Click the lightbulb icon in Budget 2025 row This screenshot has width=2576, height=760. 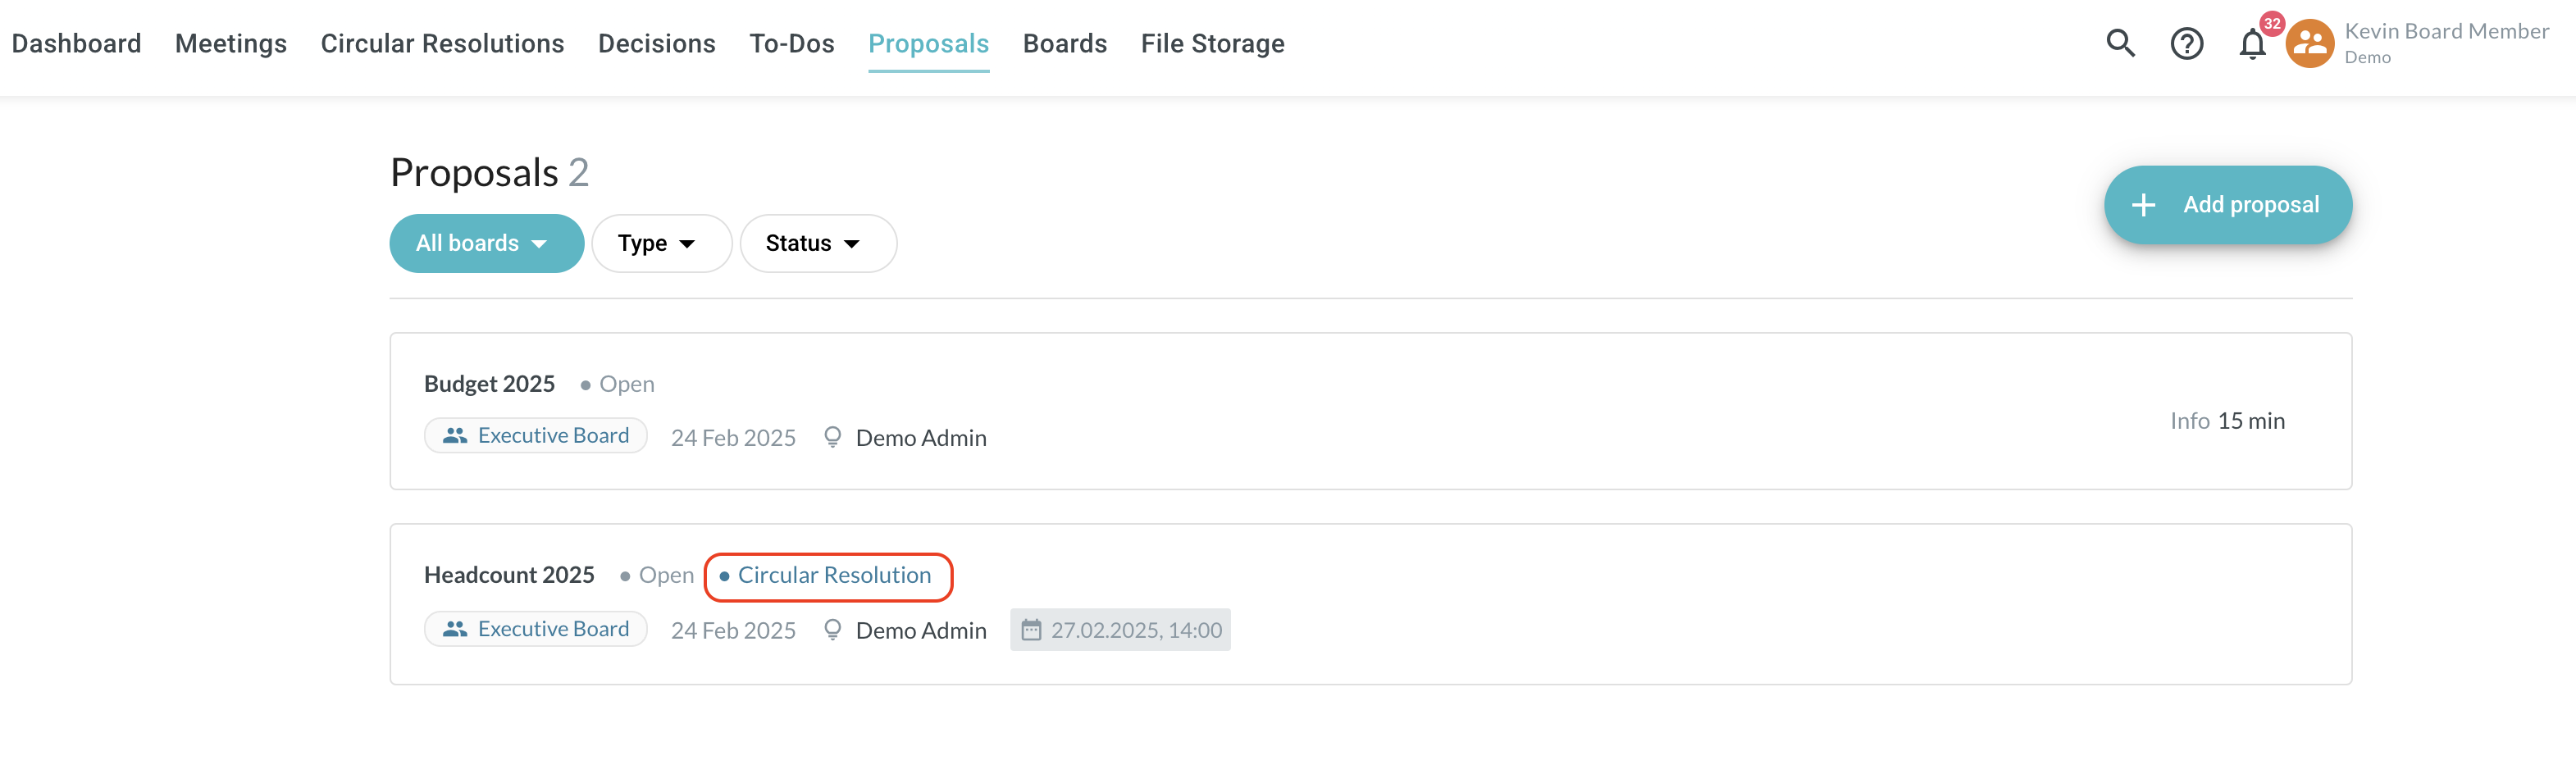click(x=832, y=437)
